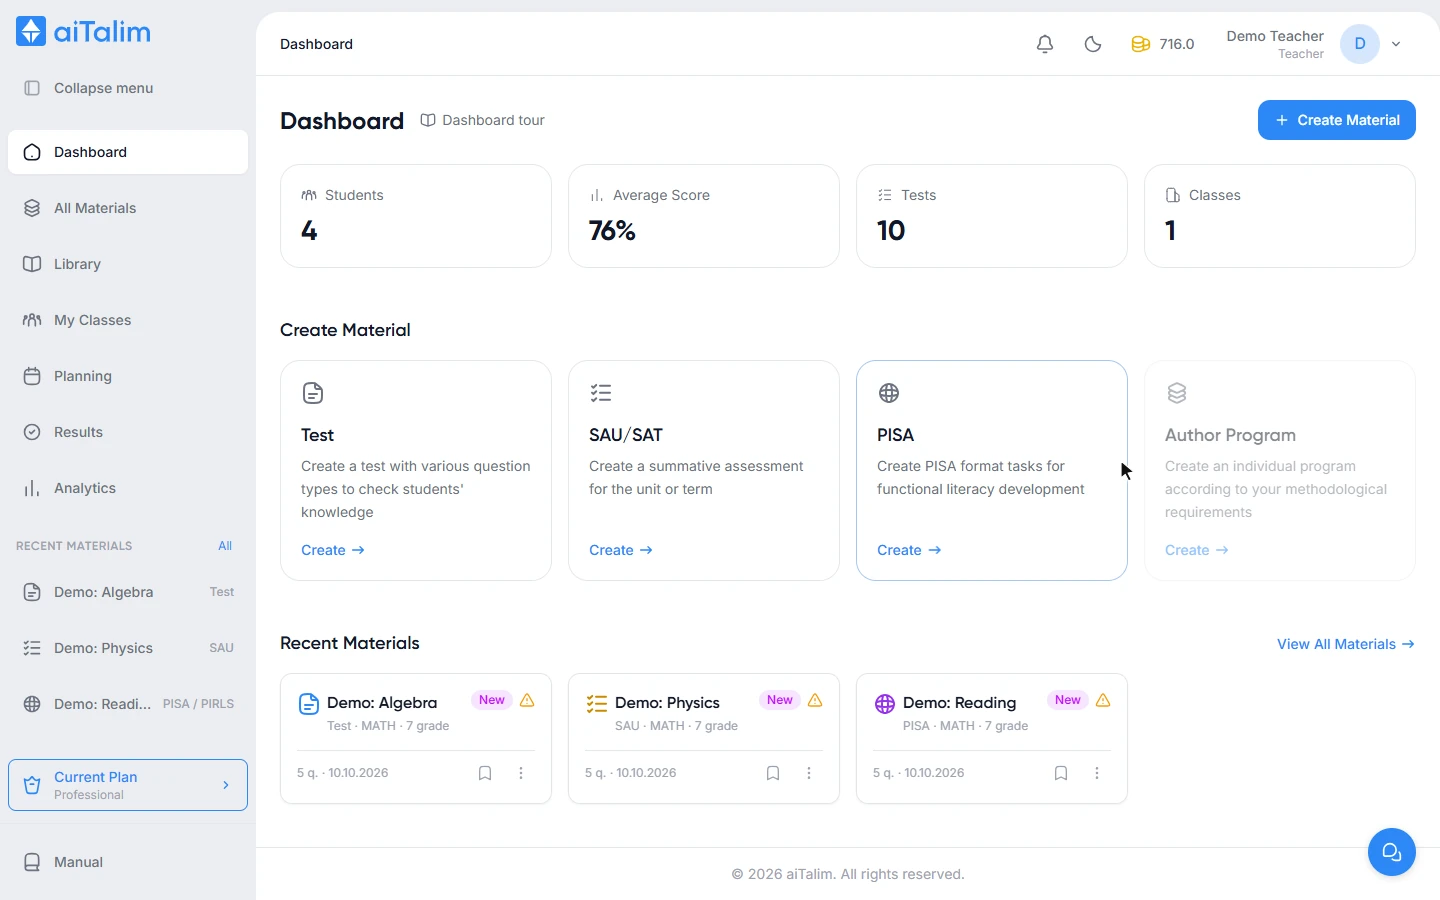Image resolution: width=1440 pixels, height=900 pixels.
Task: Open Library from the sidebar
Action: 128,264
